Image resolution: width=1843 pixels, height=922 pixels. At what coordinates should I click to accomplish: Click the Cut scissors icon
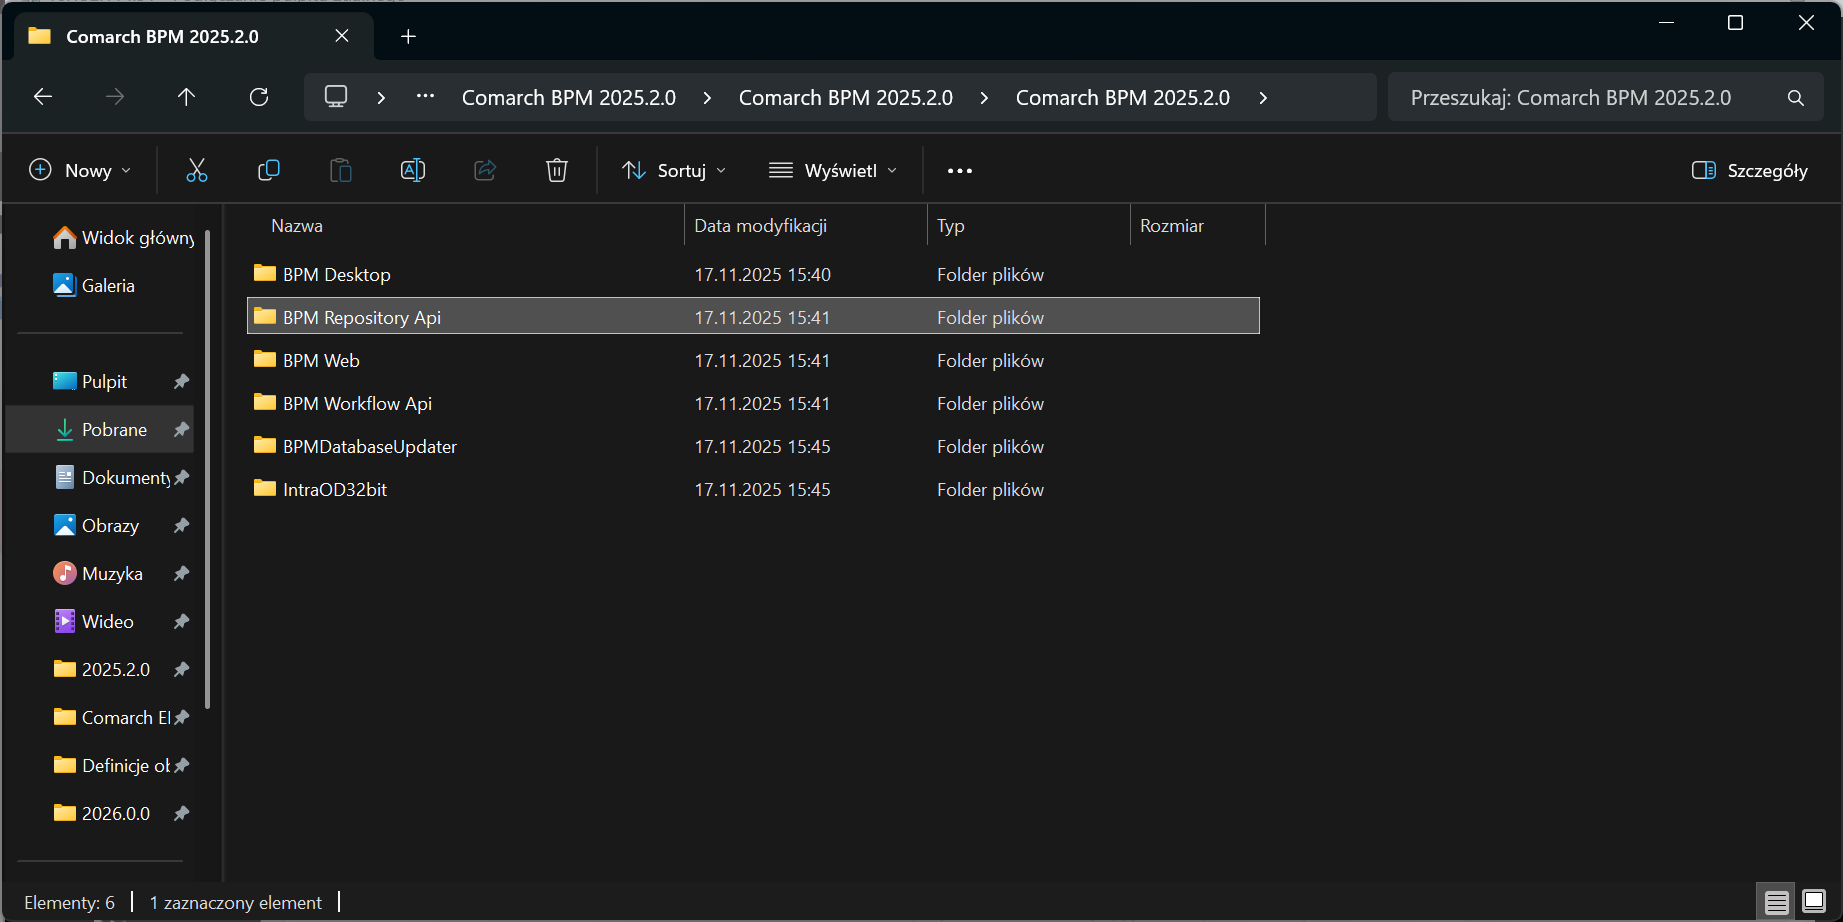click(x=197, y=171)
